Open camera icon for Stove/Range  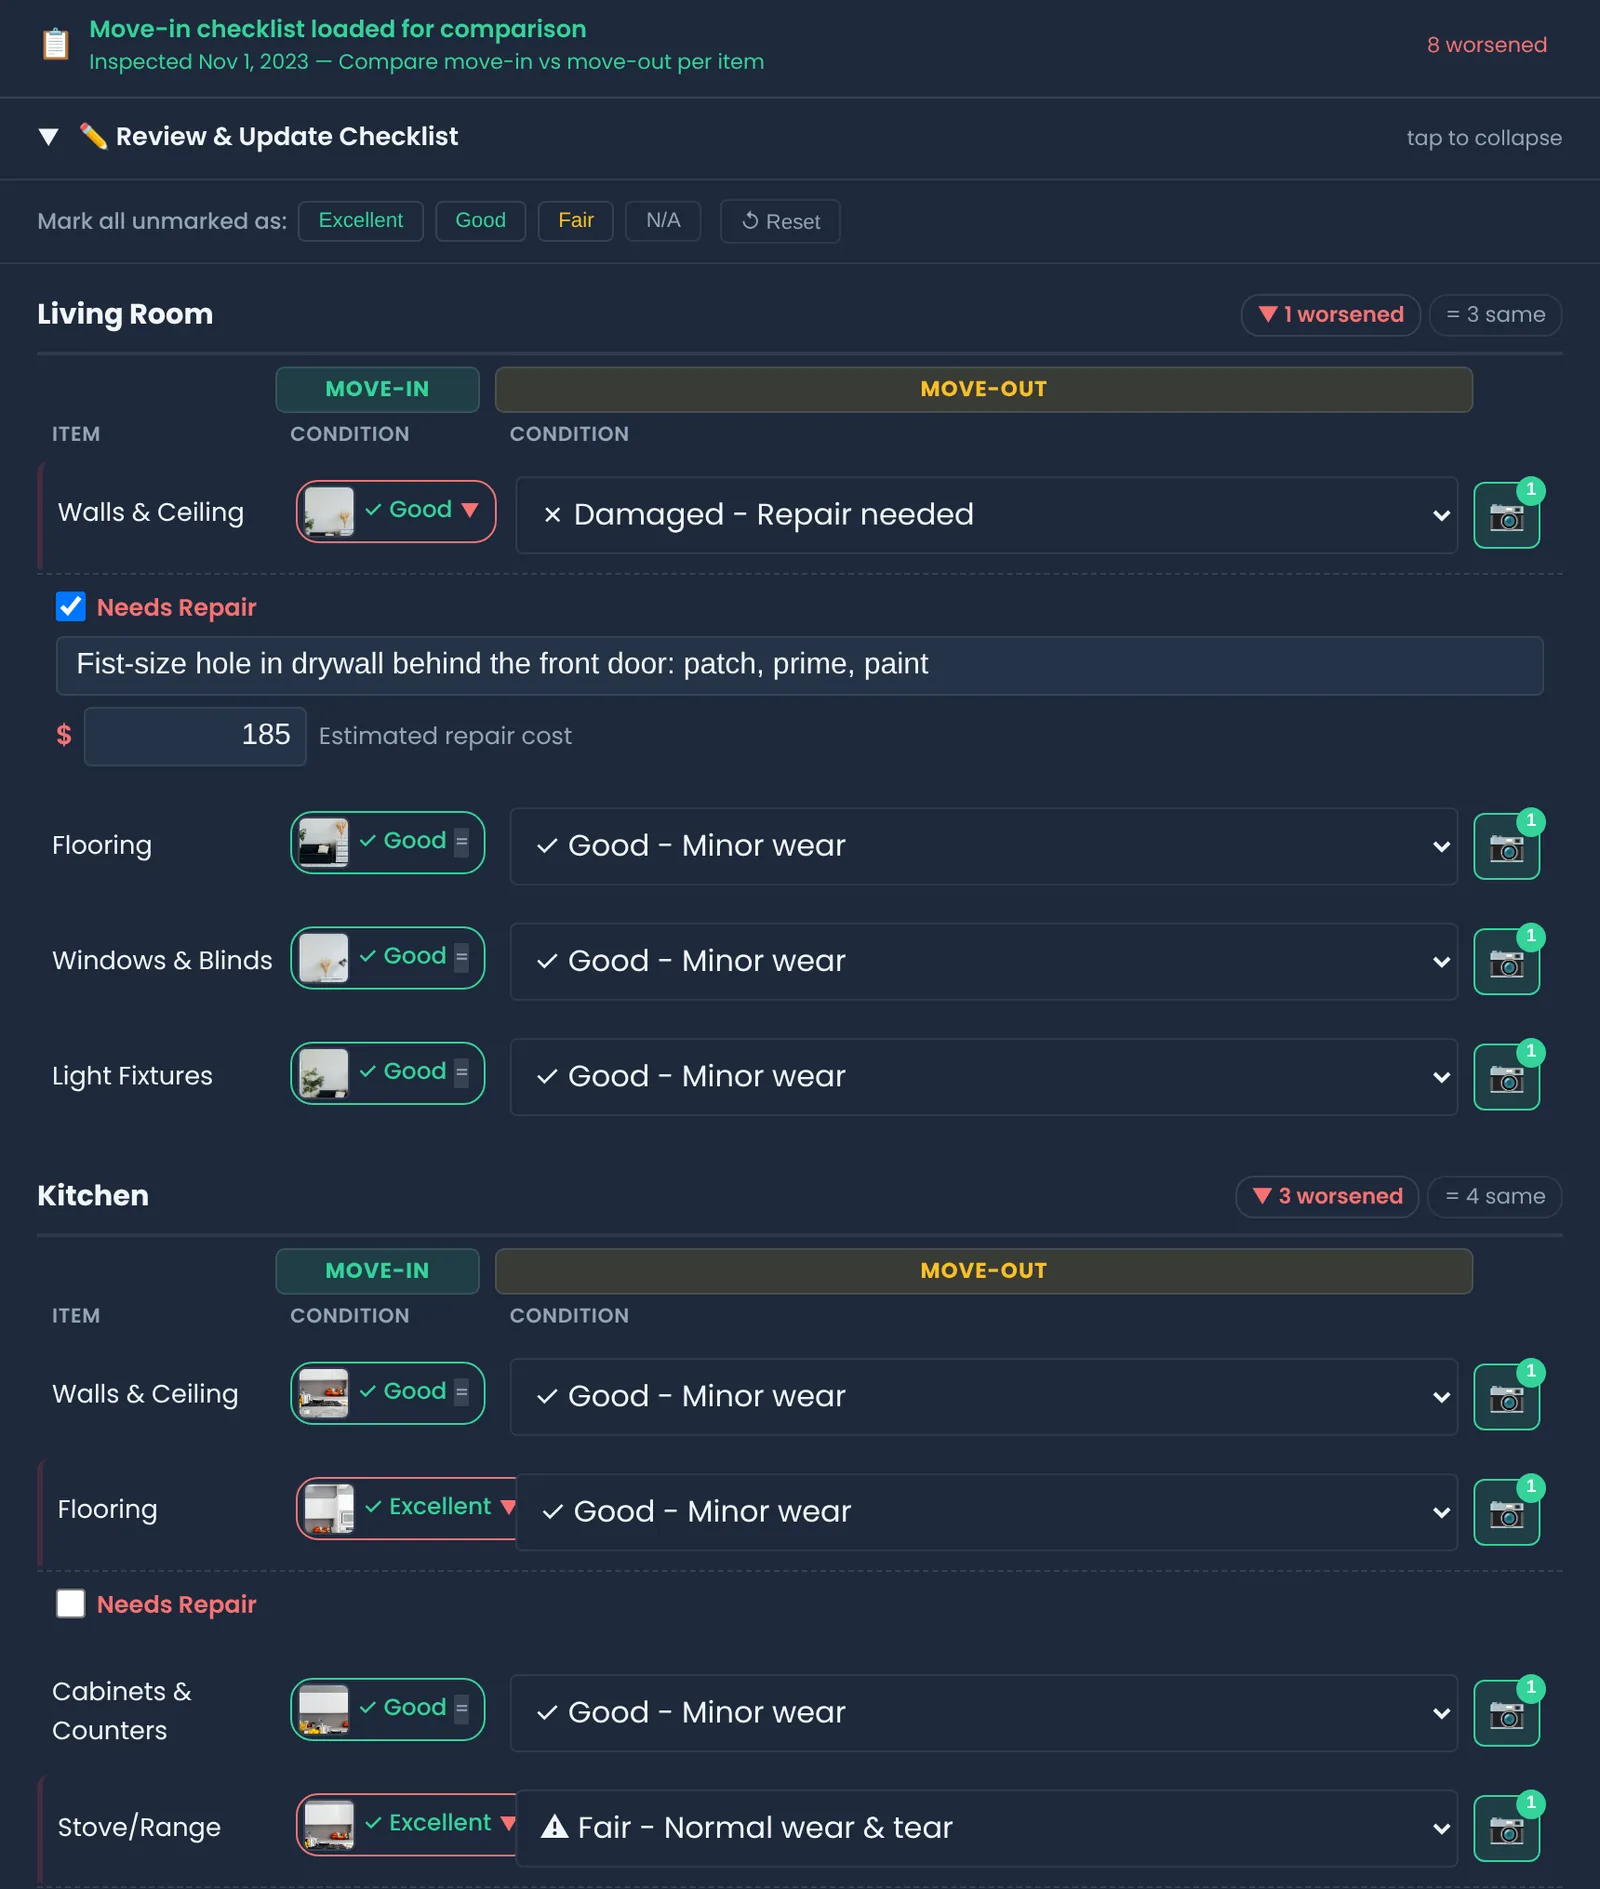tap(1506, 1829)
